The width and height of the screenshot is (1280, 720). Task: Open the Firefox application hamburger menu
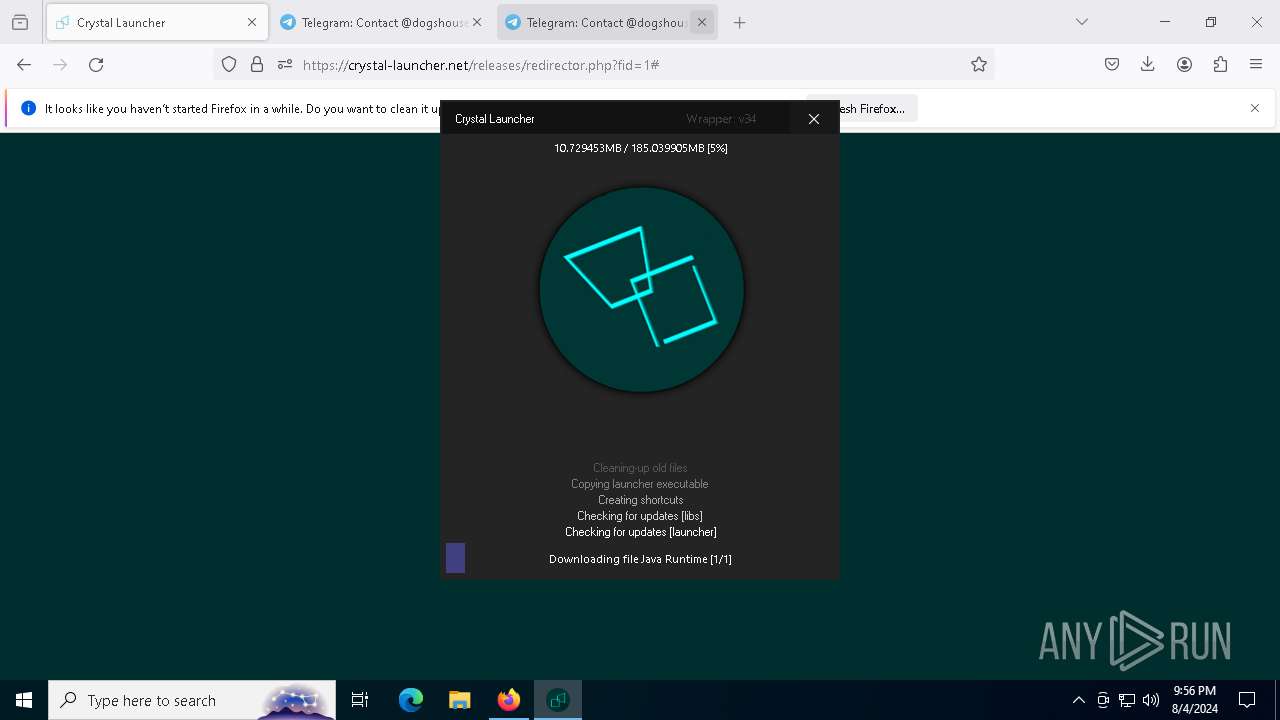click(x=1256, y=64)
